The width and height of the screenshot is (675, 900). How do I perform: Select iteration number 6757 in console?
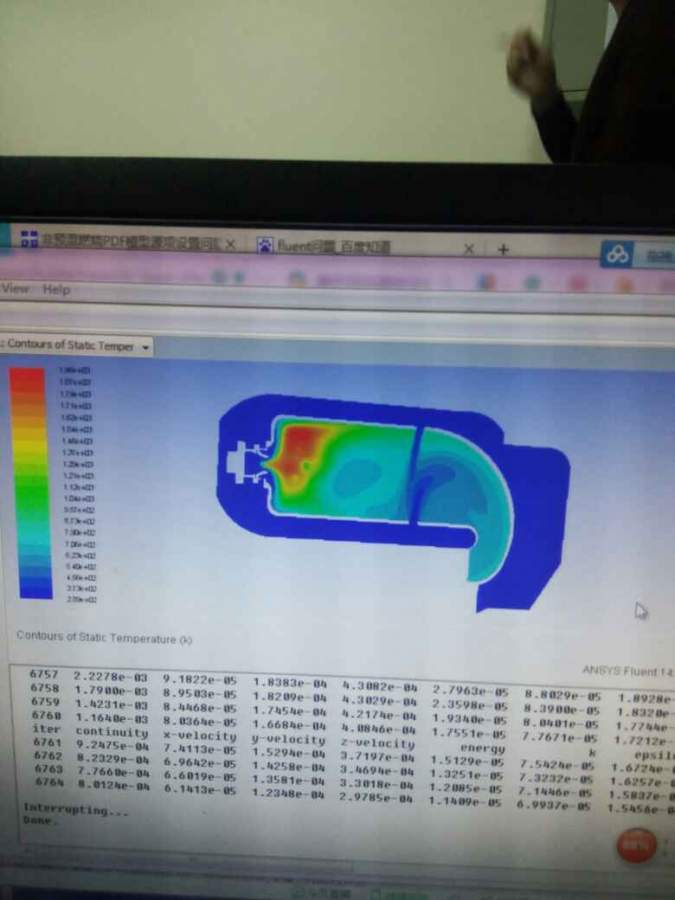coord(44,674)
